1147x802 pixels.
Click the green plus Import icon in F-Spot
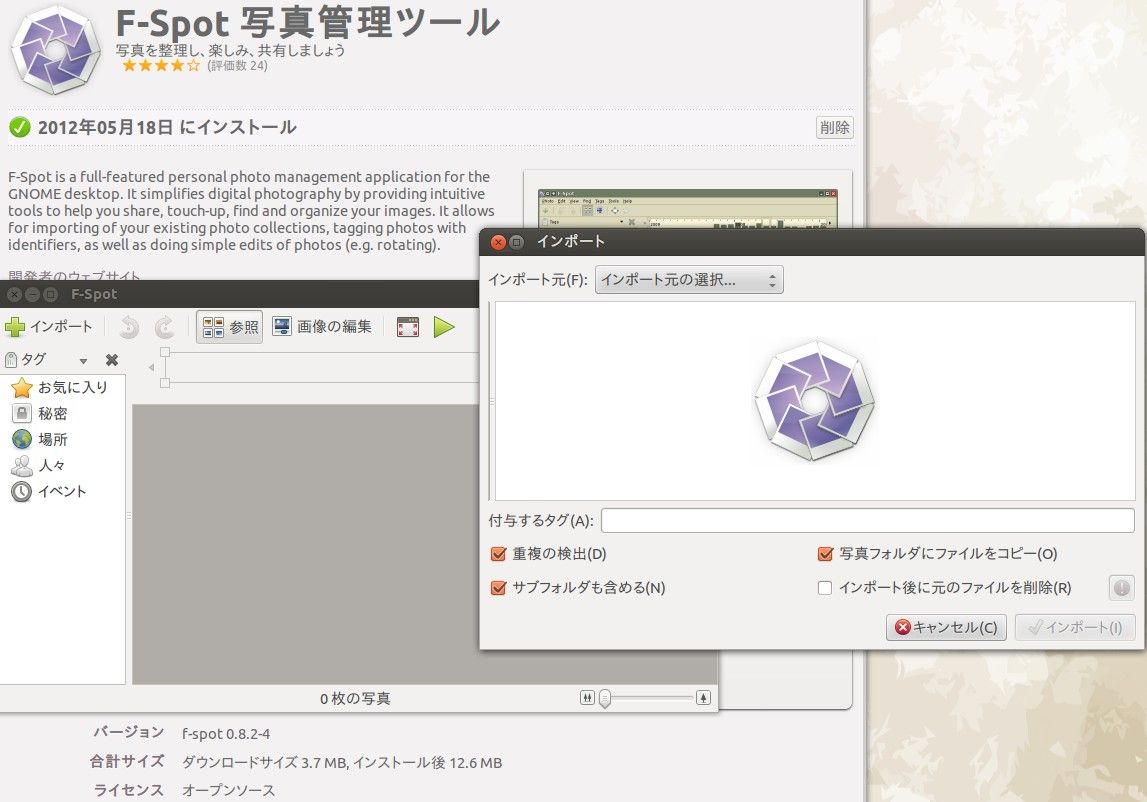[x=15, y=326]
